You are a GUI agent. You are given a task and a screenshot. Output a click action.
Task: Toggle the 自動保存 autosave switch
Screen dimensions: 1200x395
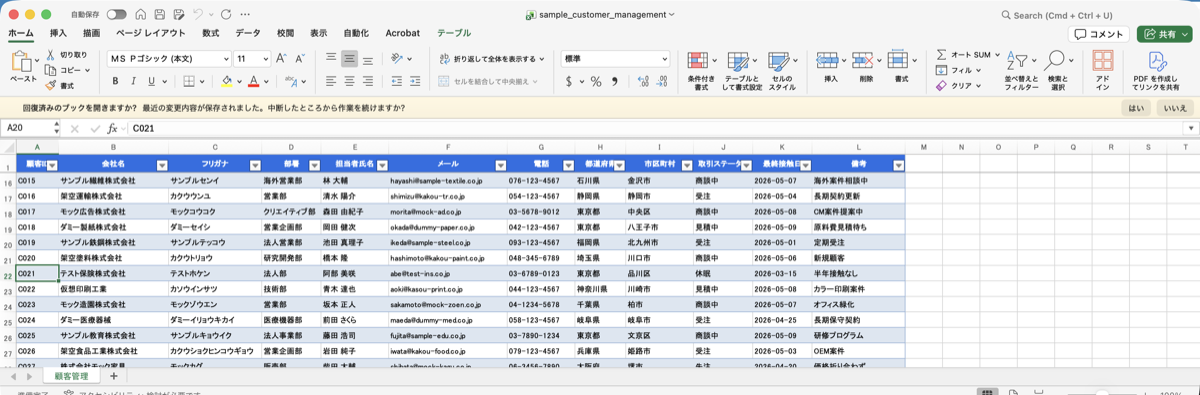[x=116, y=15]
